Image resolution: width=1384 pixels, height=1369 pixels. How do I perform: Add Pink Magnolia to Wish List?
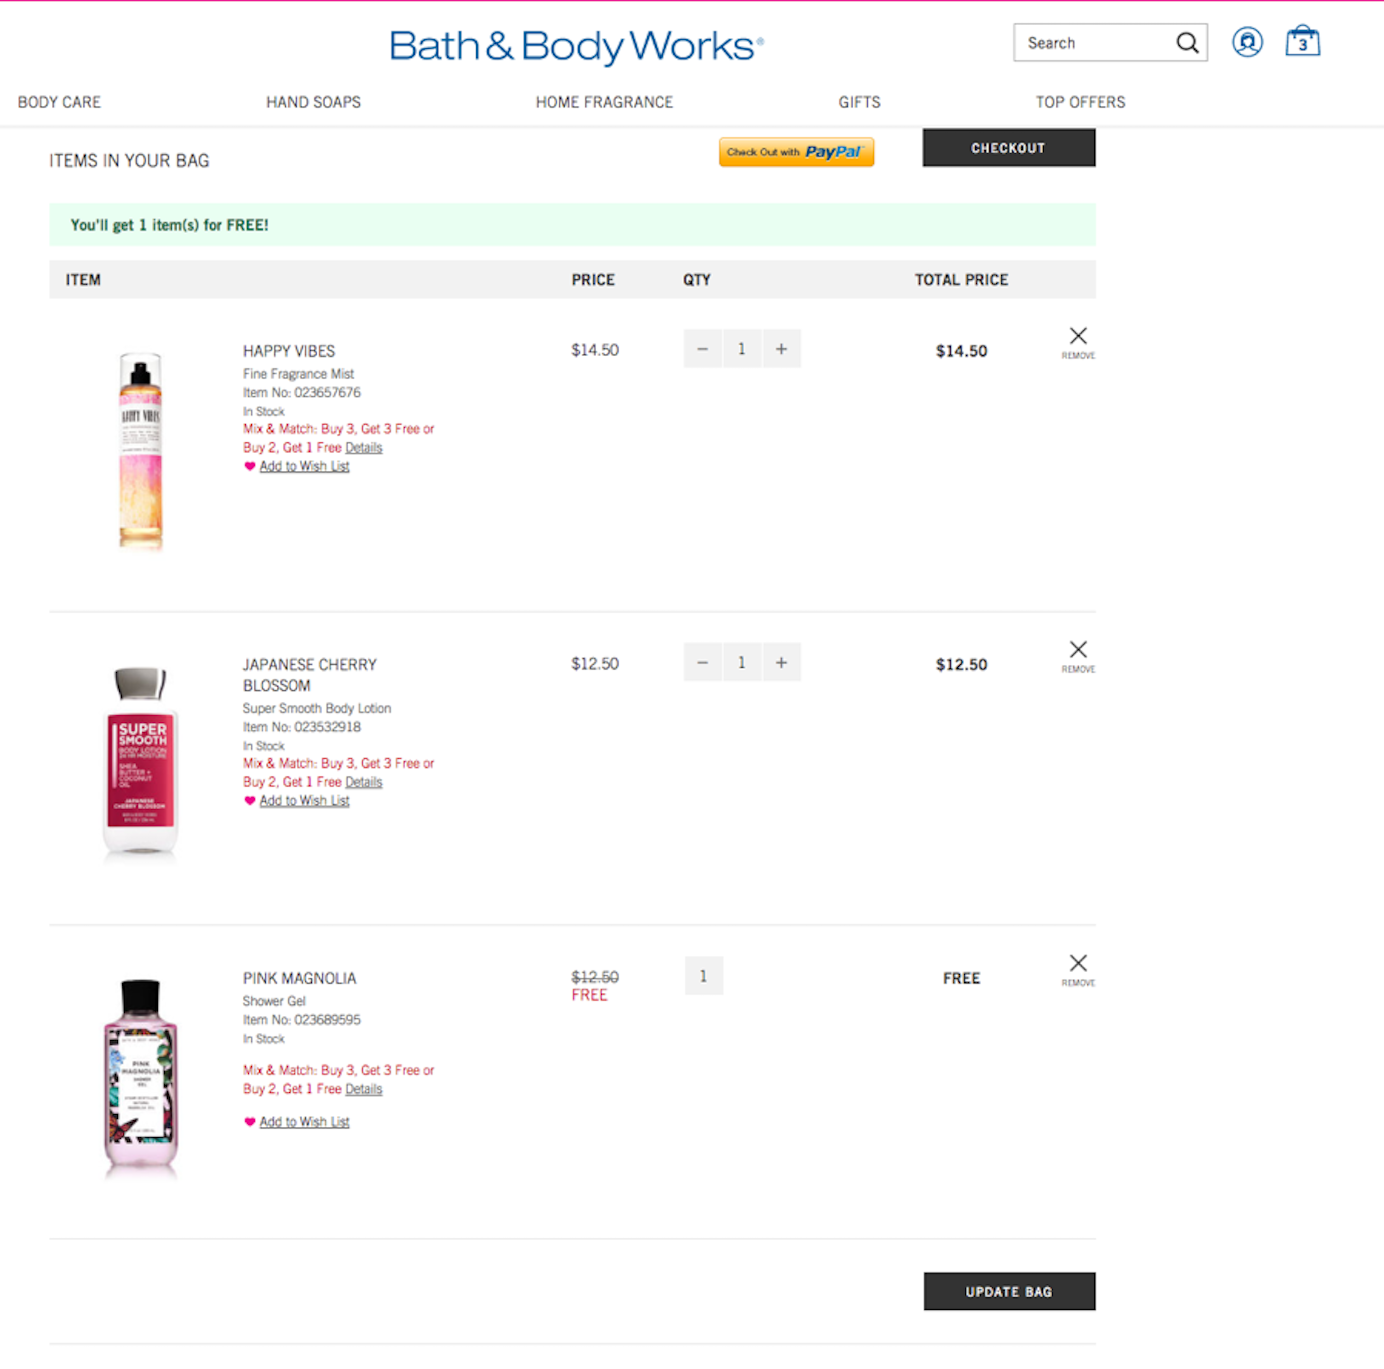[304, 1122]
